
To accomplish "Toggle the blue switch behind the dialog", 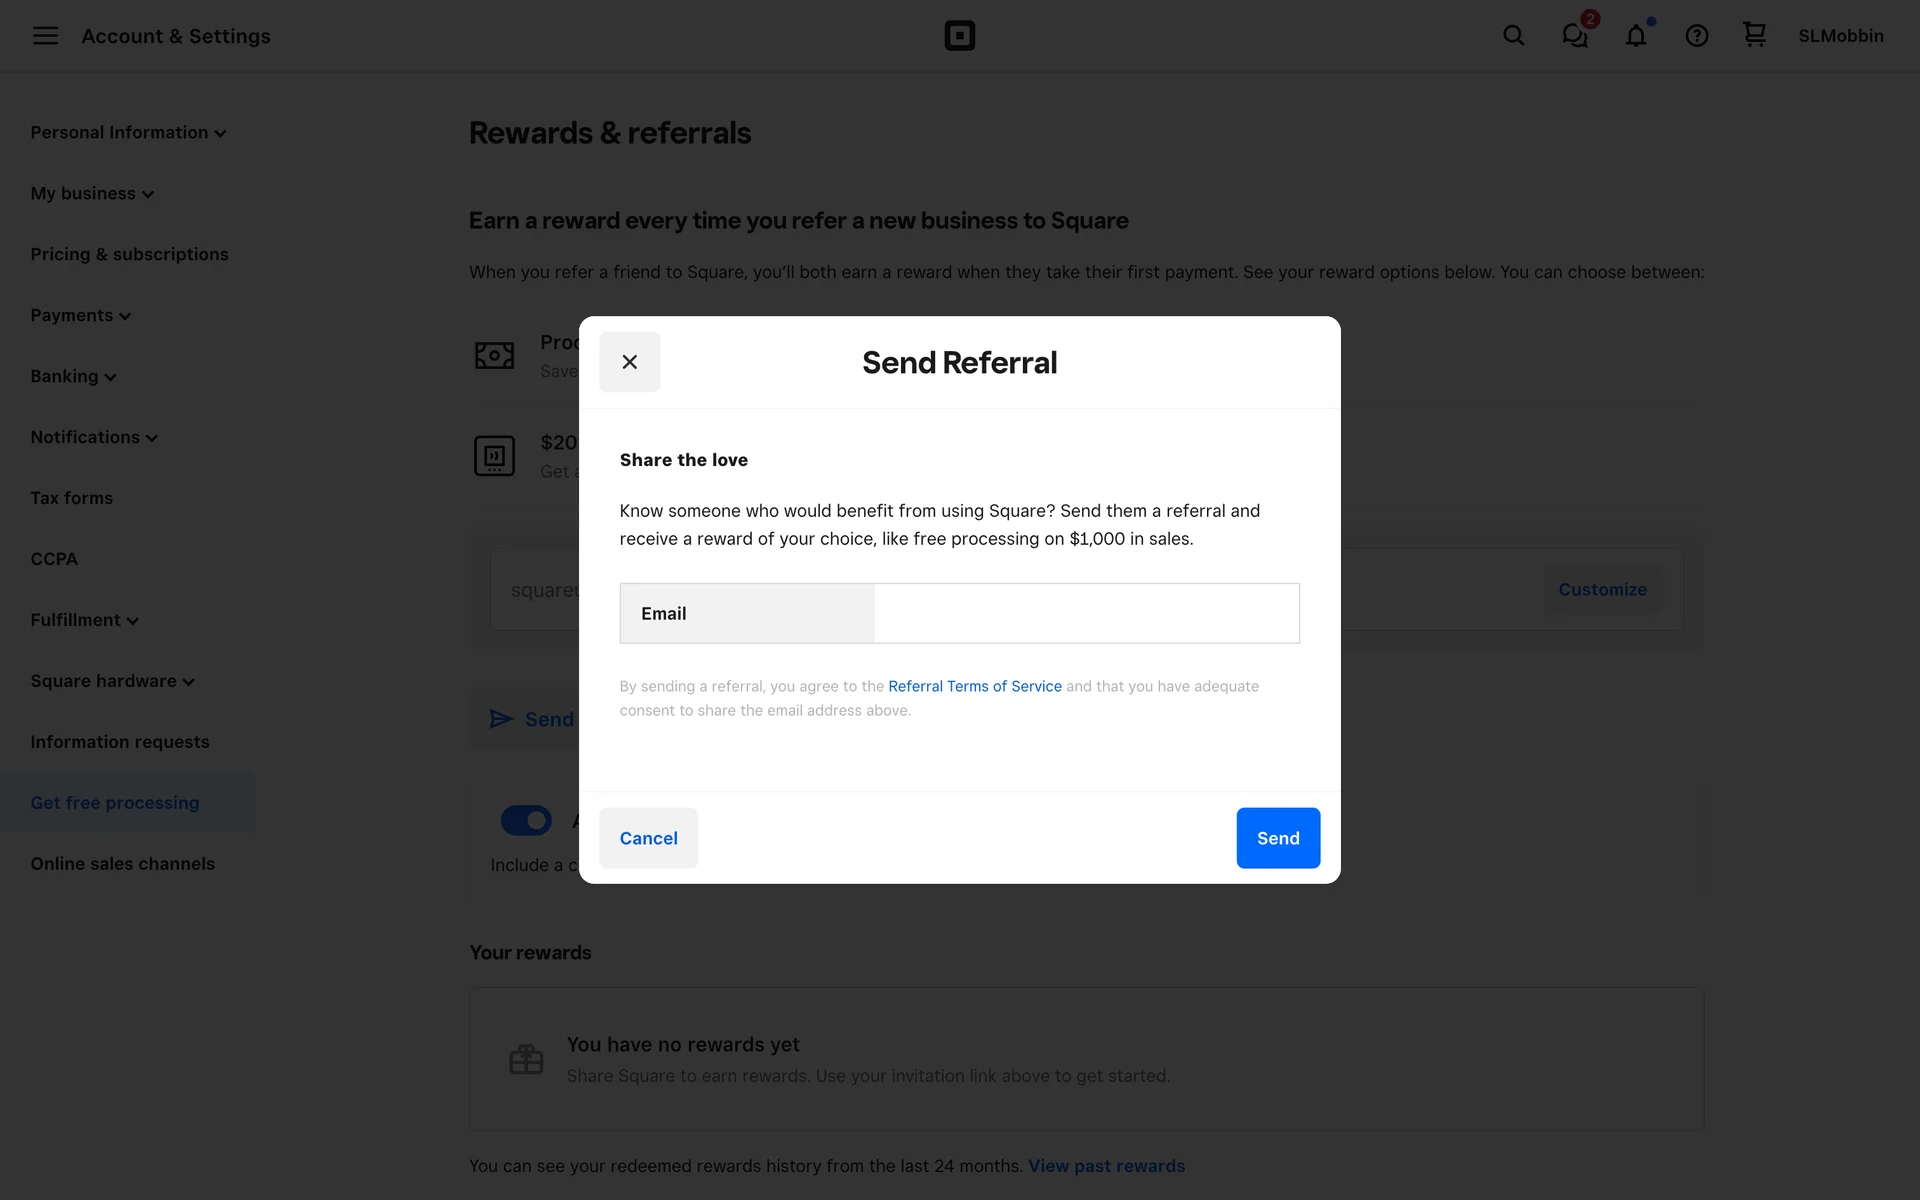I will click(x=526, y=821).
